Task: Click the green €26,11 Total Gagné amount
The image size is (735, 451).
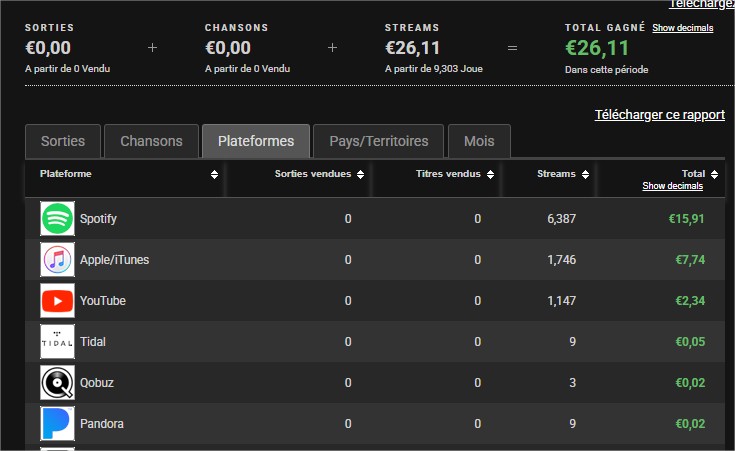Action: [x=597, y=48]
